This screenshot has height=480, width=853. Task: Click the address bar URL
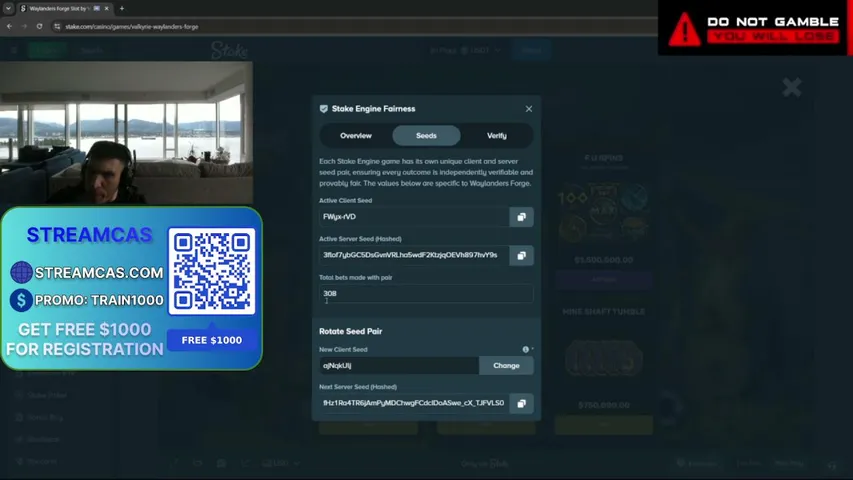[x=132, y=27]
